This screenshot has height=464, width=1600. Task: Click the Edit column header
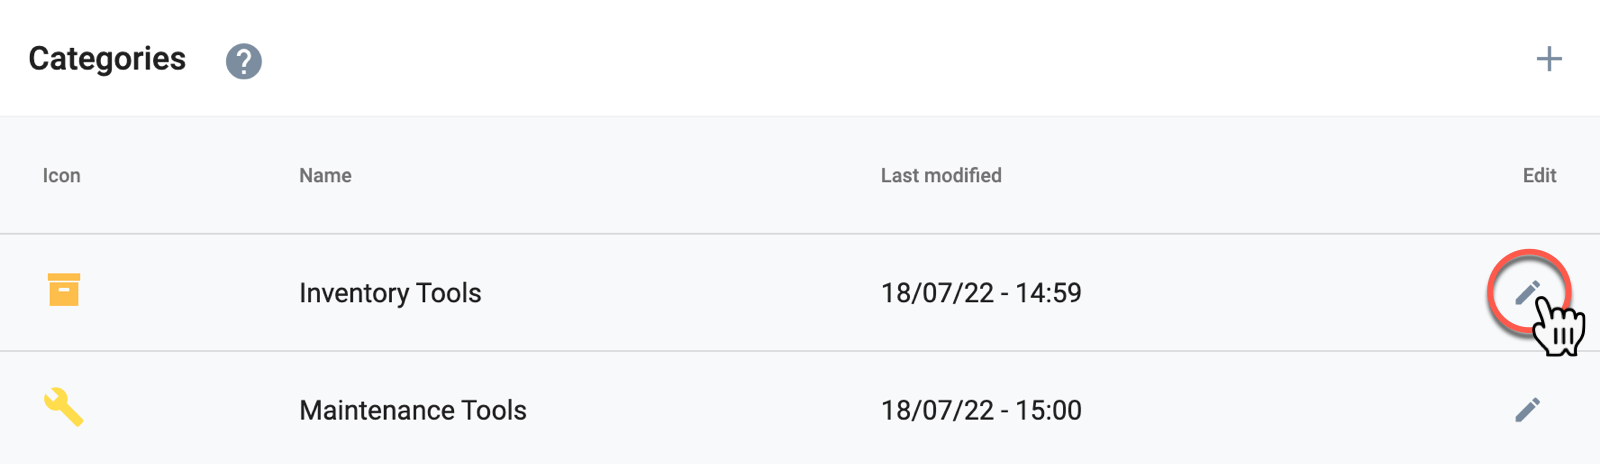click(1539, 175)
